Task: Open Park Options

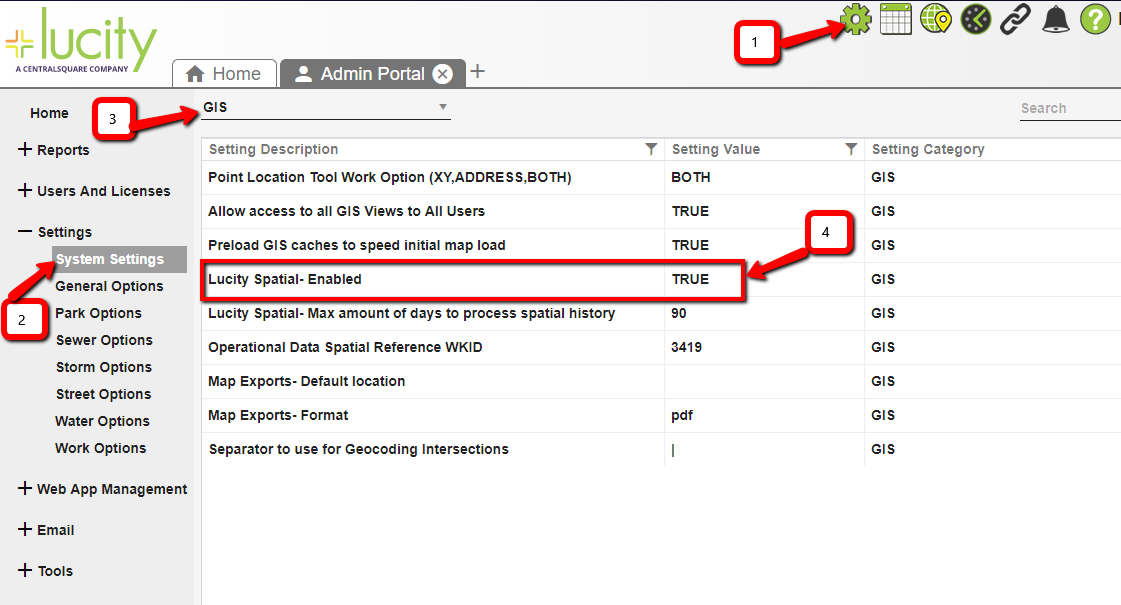Action: (x=99, y=313)
